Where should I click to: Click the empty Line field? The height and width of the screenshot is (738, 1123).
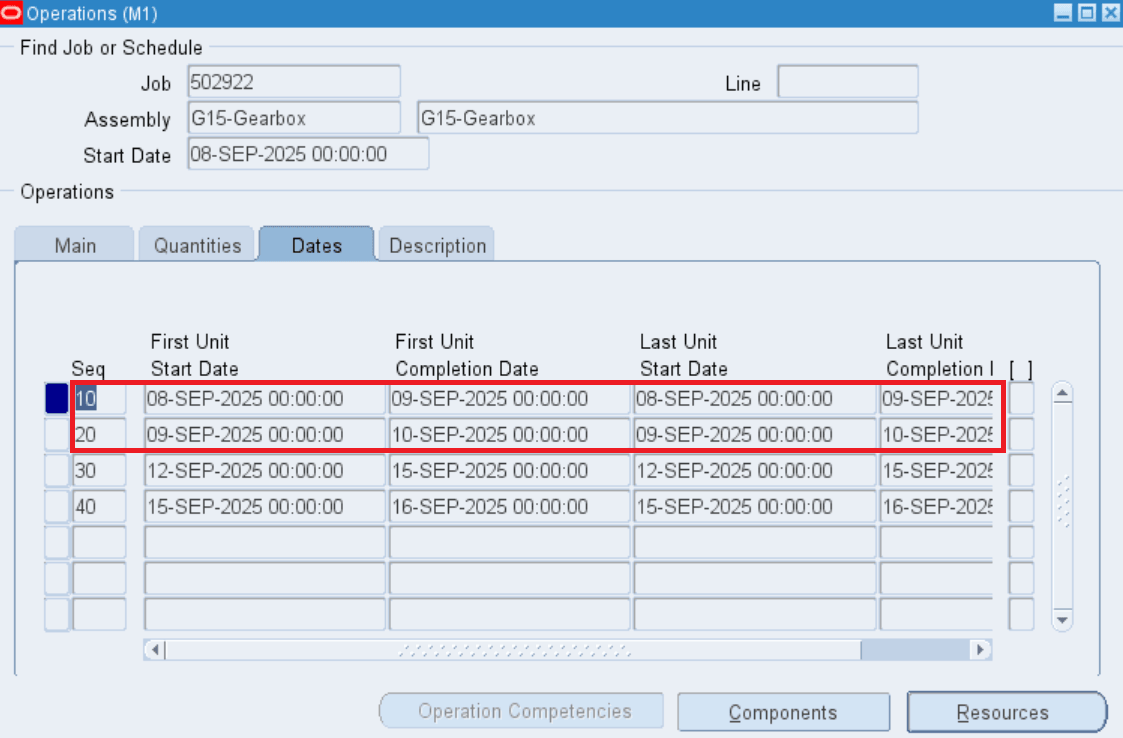(x=847, y=82)
